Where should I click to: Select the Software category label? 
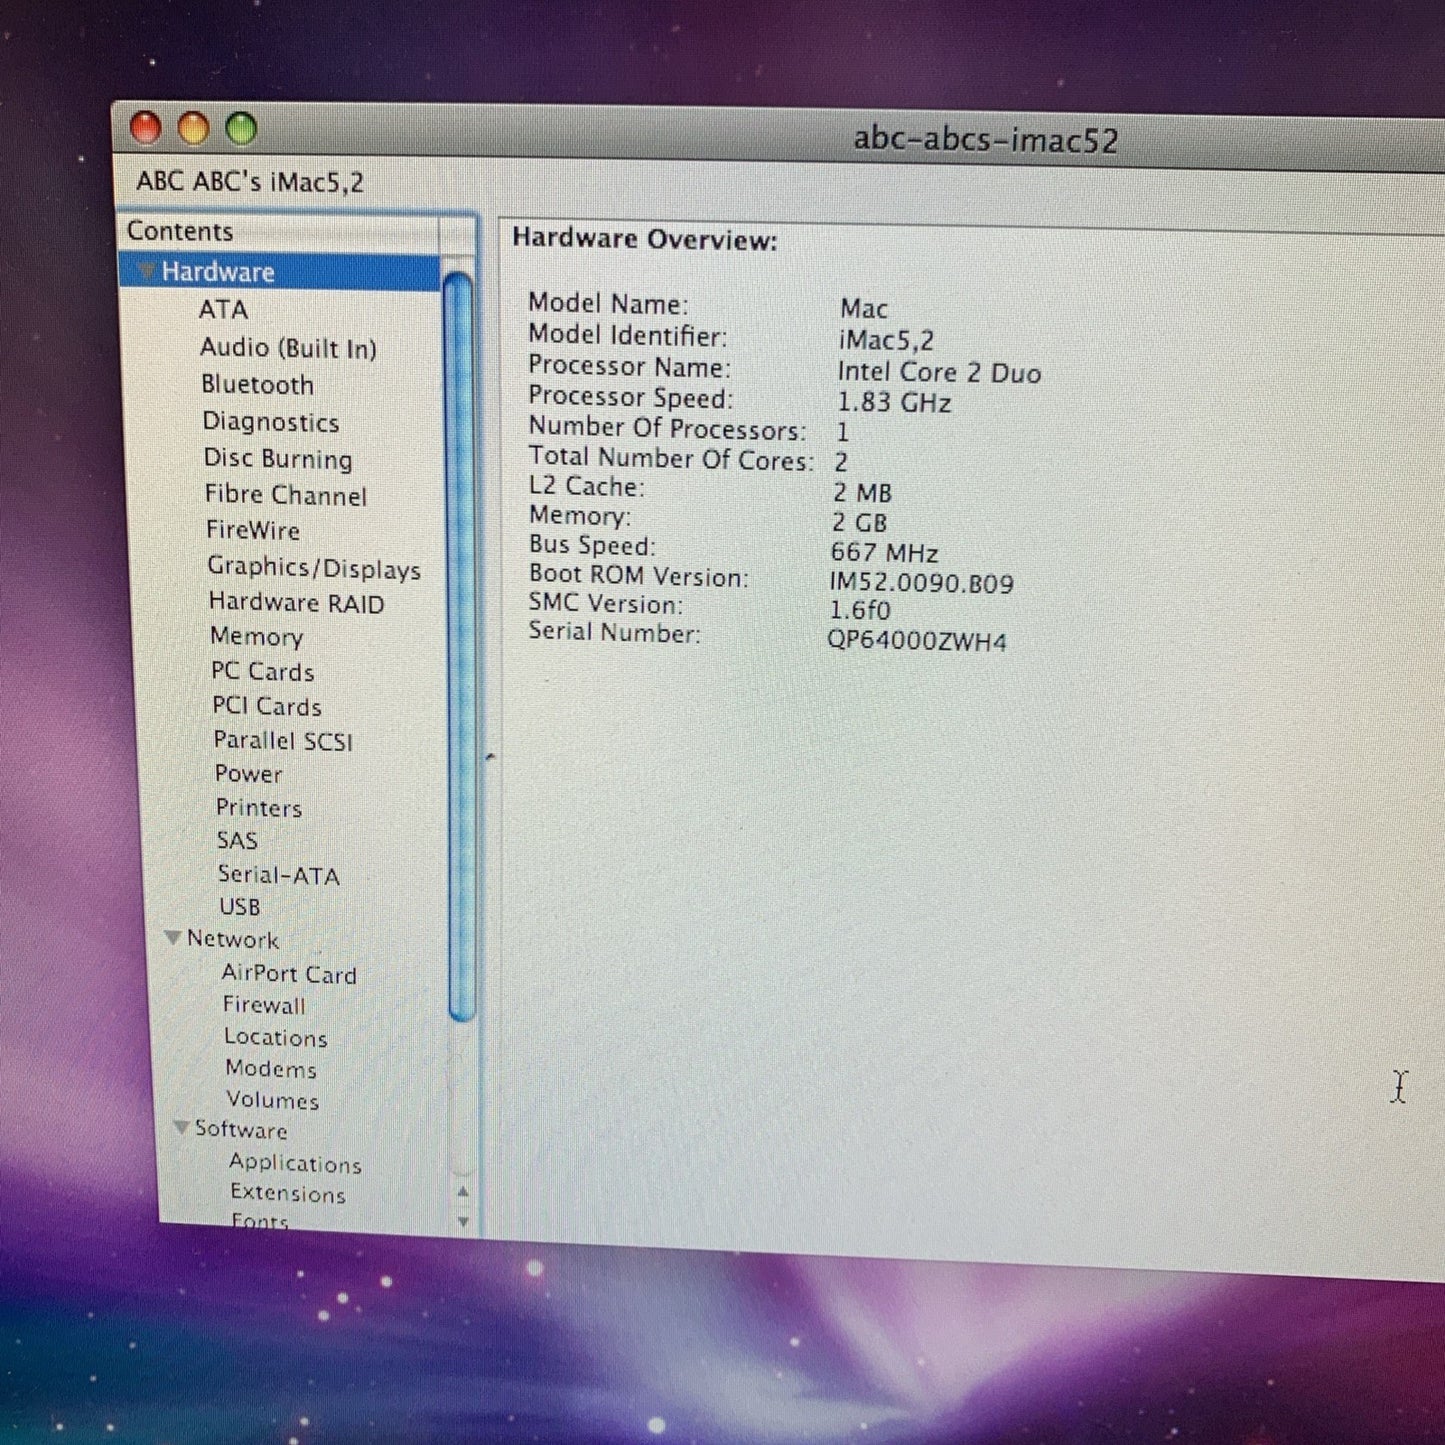tap(241, 1129)
